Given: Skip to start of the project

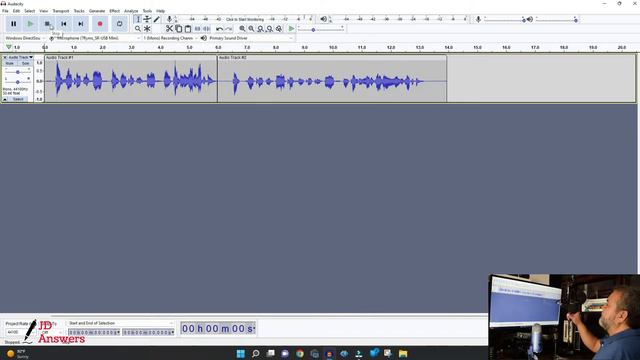Looking at the screenshot, I should [64, 24].
